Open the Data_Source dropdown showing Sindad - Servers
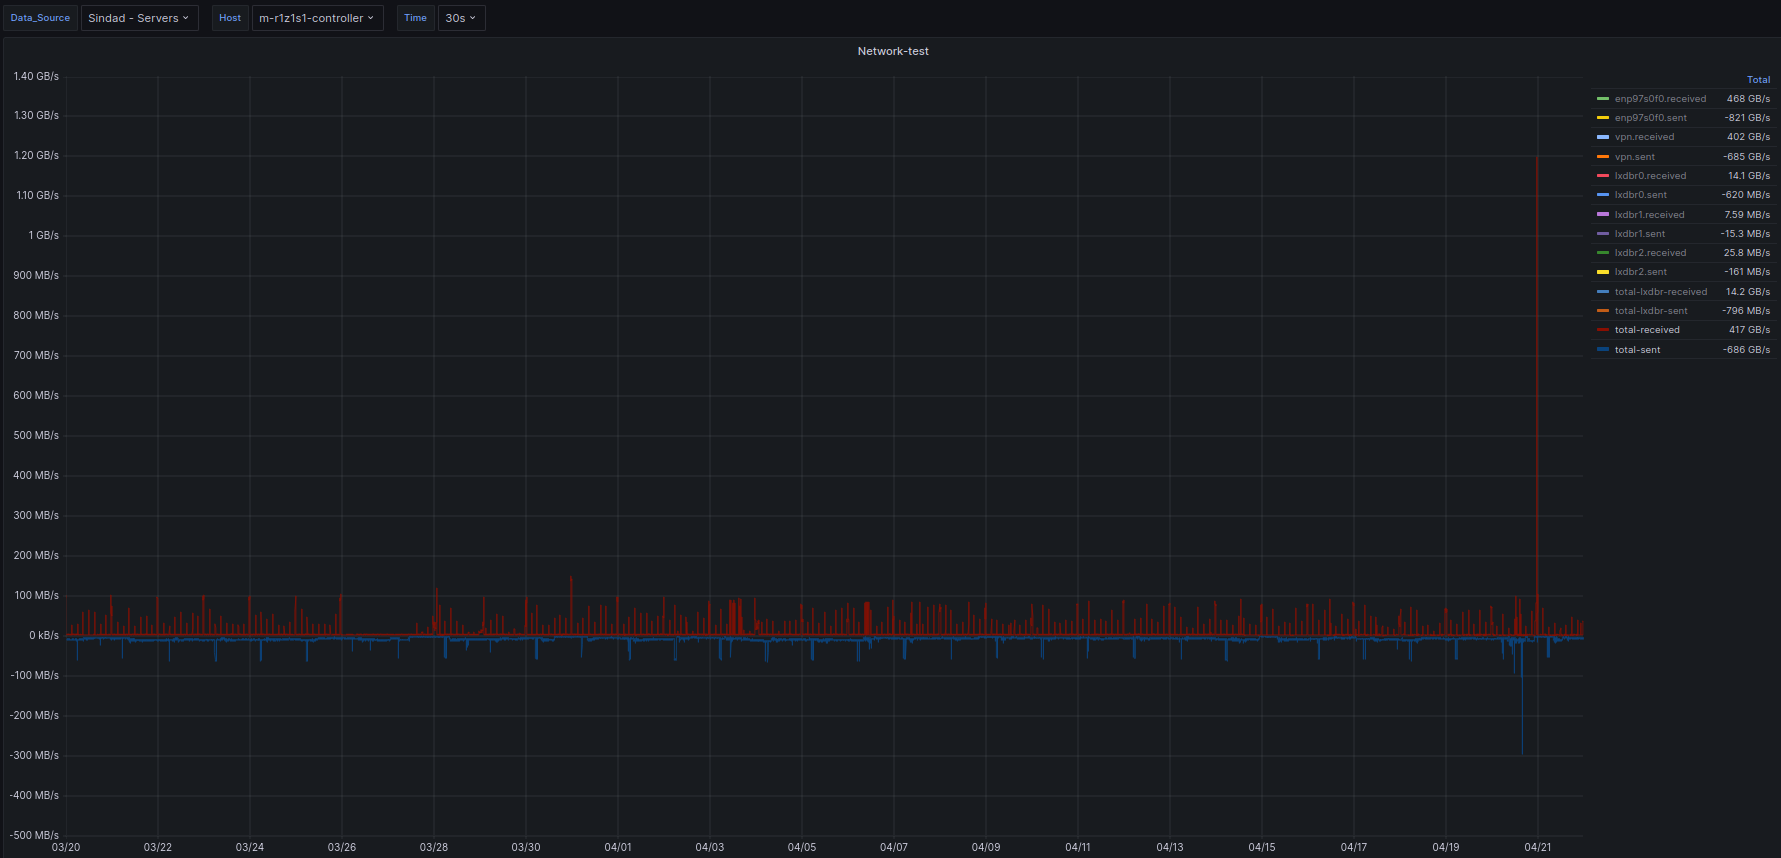The image size is (1781, 858). (139, 18)
